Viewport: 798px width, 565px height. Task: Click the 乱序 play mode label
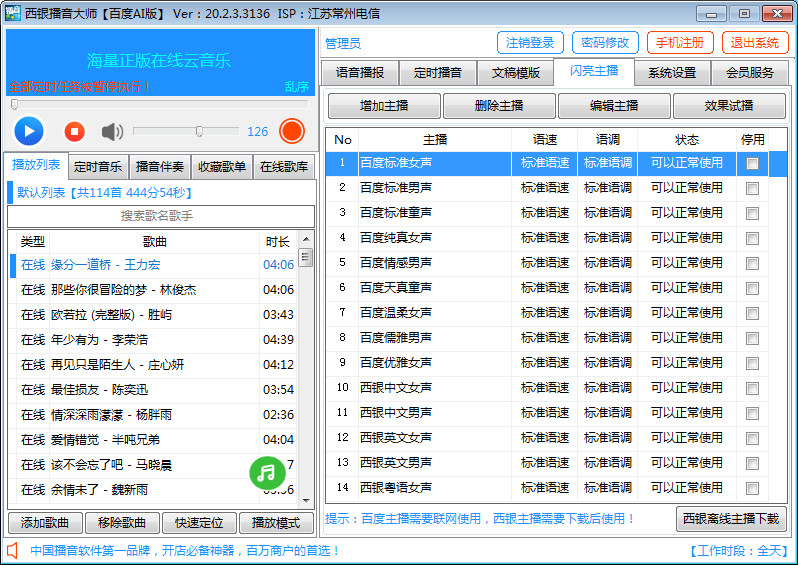(297, 87)
